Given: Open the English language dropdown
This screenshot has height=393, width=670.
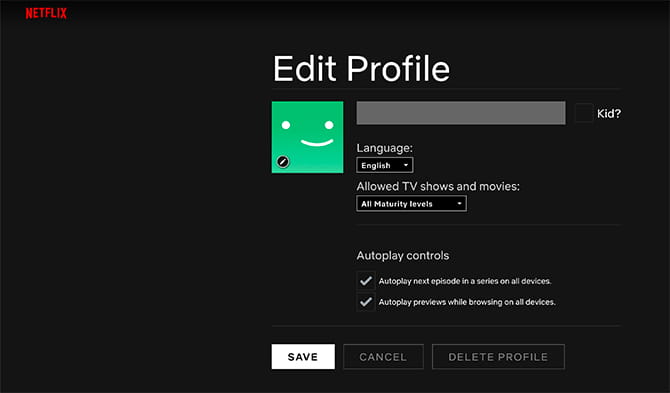Looking at the screenshot, I should [x=385, y=165].
